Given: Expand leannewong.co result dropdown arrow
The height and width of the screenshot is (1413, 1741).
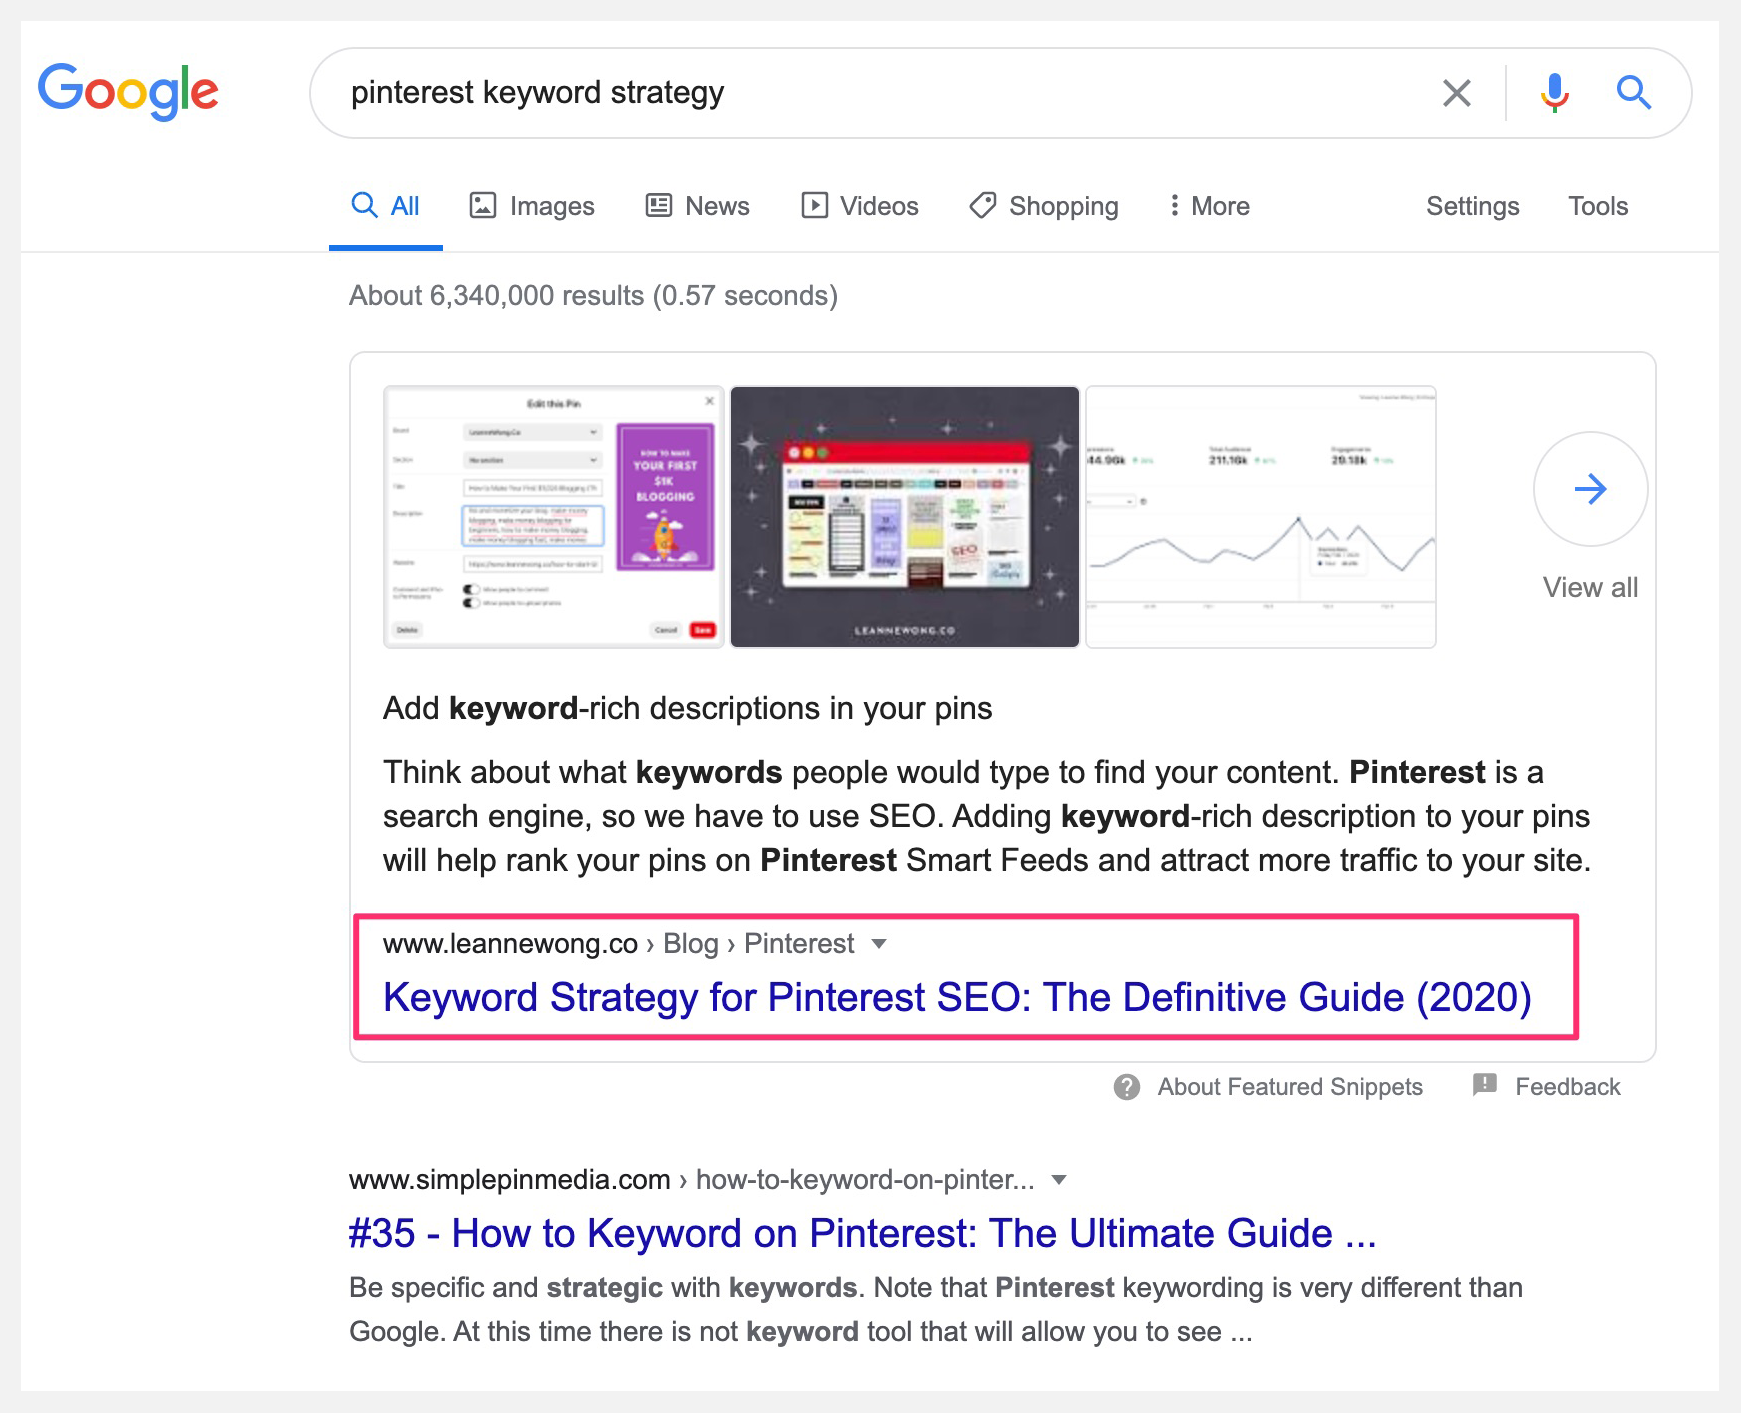Looking at the screenshot, I should click(x=879, y=944).
